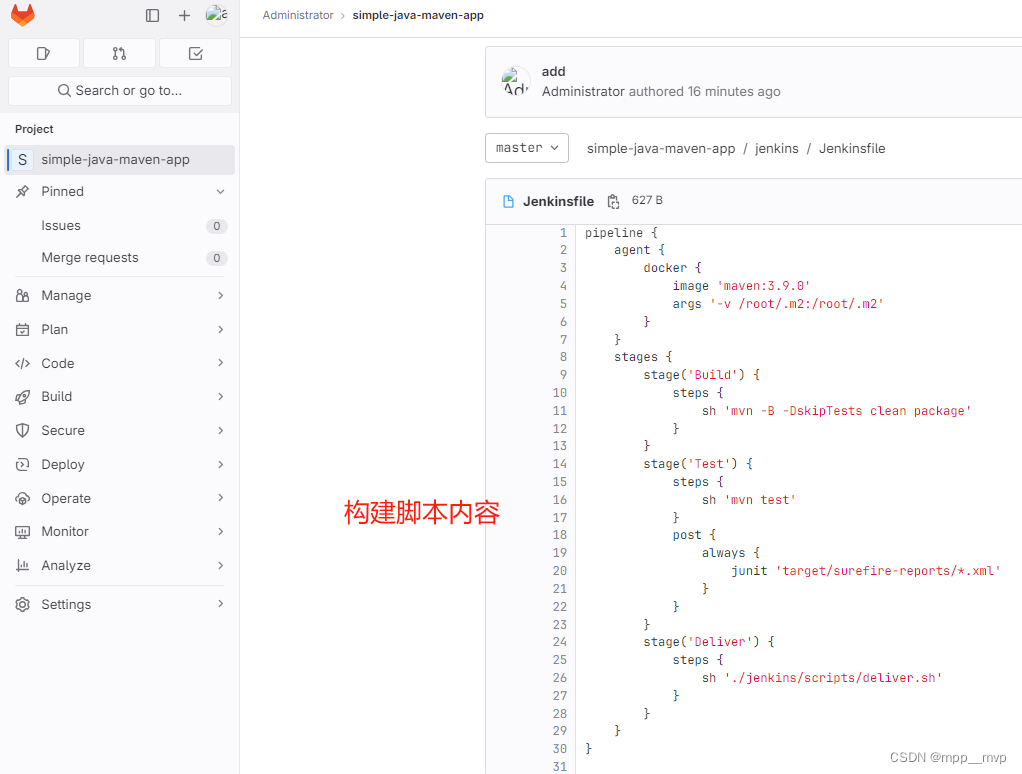
Task: Click the 'maven:3.9.0' image string
Action: click(763, 286)
